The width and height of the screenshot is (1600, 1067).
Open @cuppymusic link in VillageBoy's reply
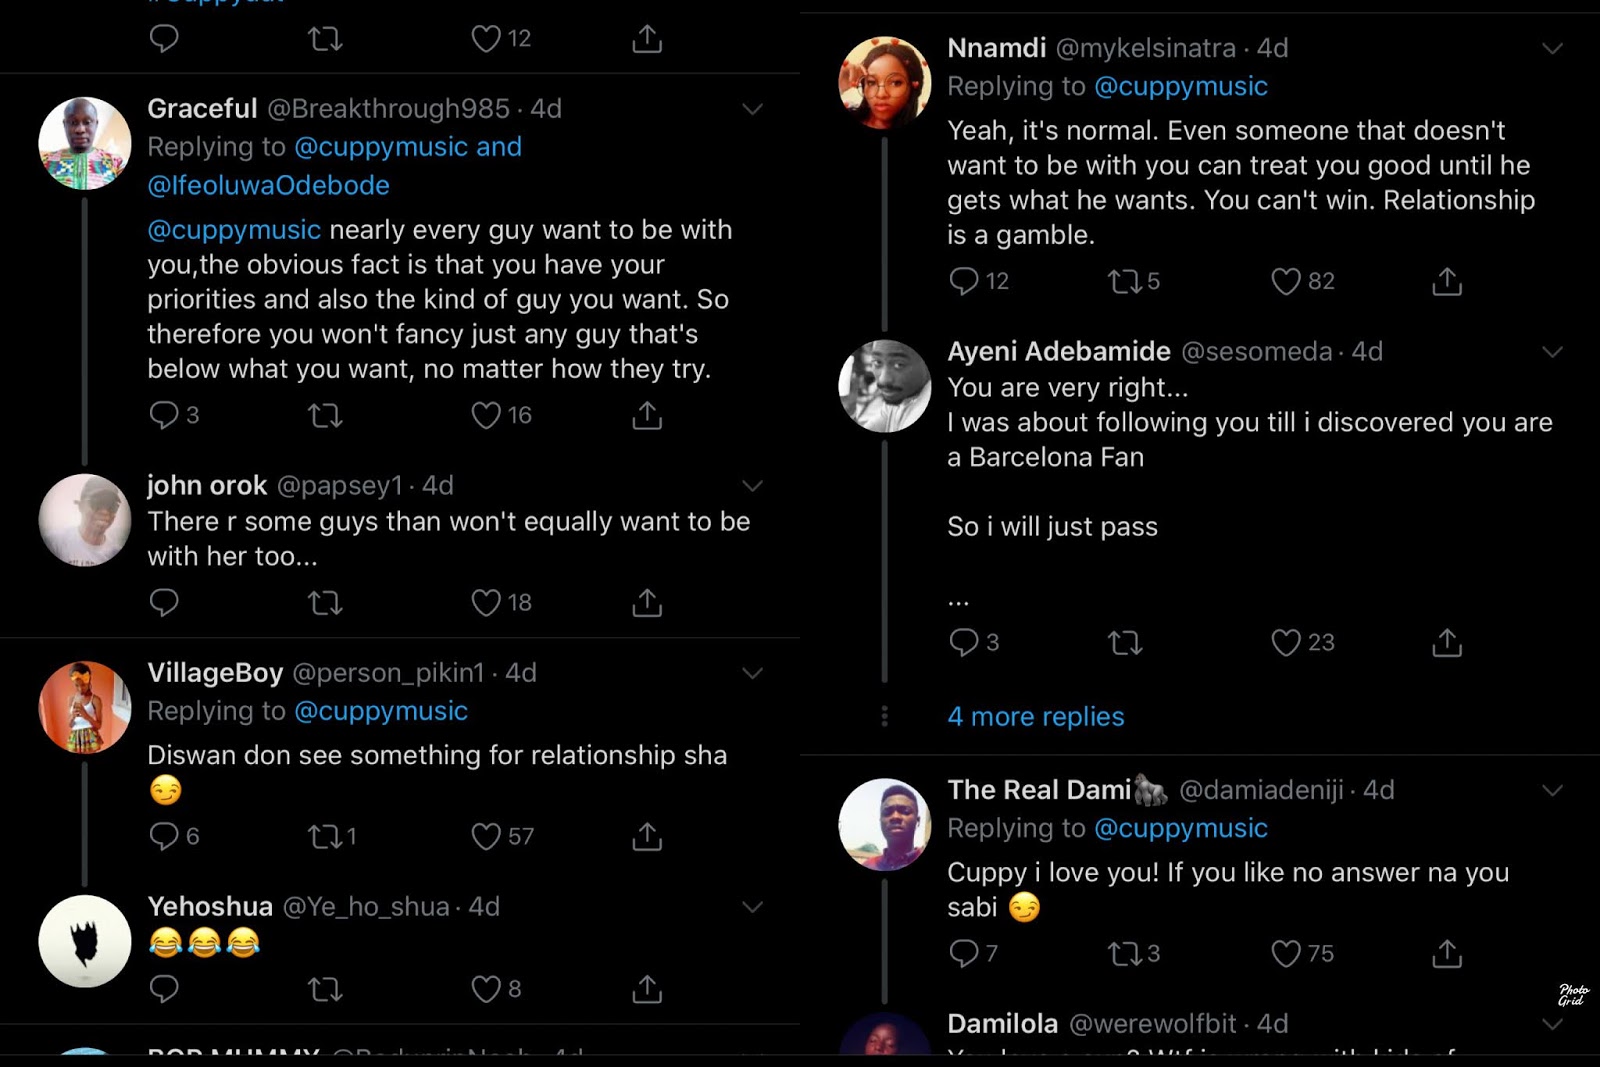coord(381,711)
